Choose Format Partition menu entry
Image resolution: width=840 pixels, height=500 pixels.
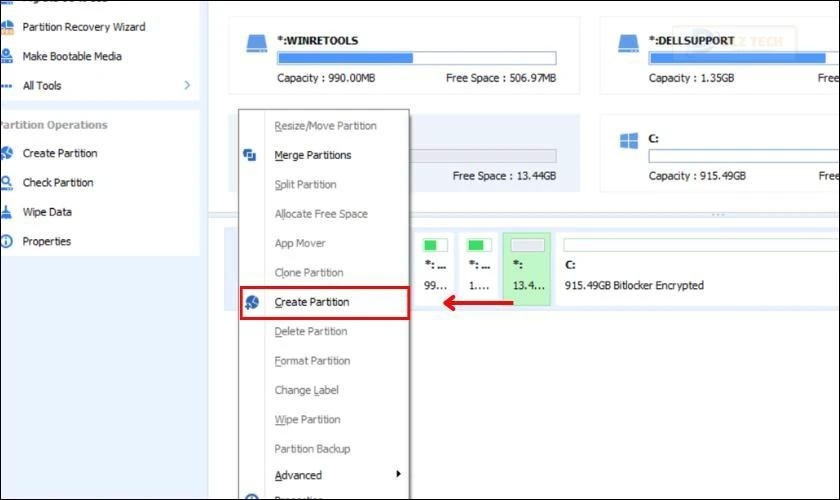pos(312,361)
